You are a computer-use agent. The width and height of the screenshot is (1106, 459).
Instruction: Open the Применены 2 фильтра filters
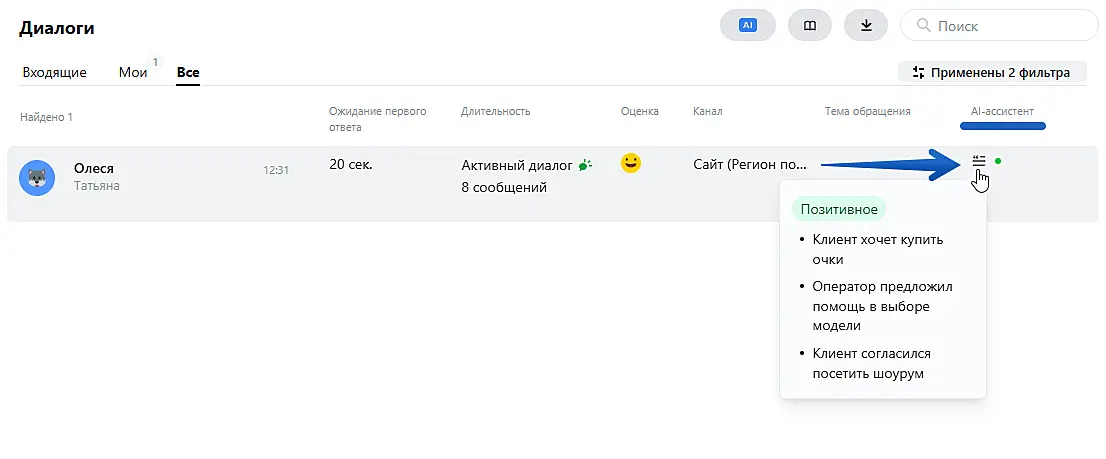[x=991, y=72]
